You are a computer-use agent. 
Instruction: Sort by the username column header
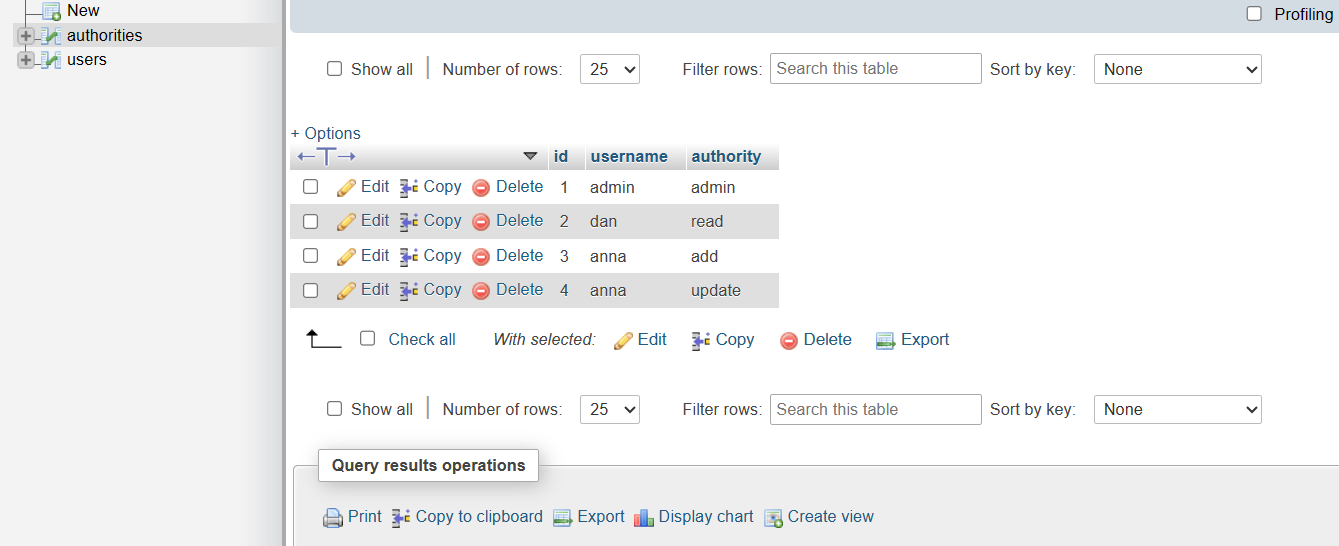629,156
